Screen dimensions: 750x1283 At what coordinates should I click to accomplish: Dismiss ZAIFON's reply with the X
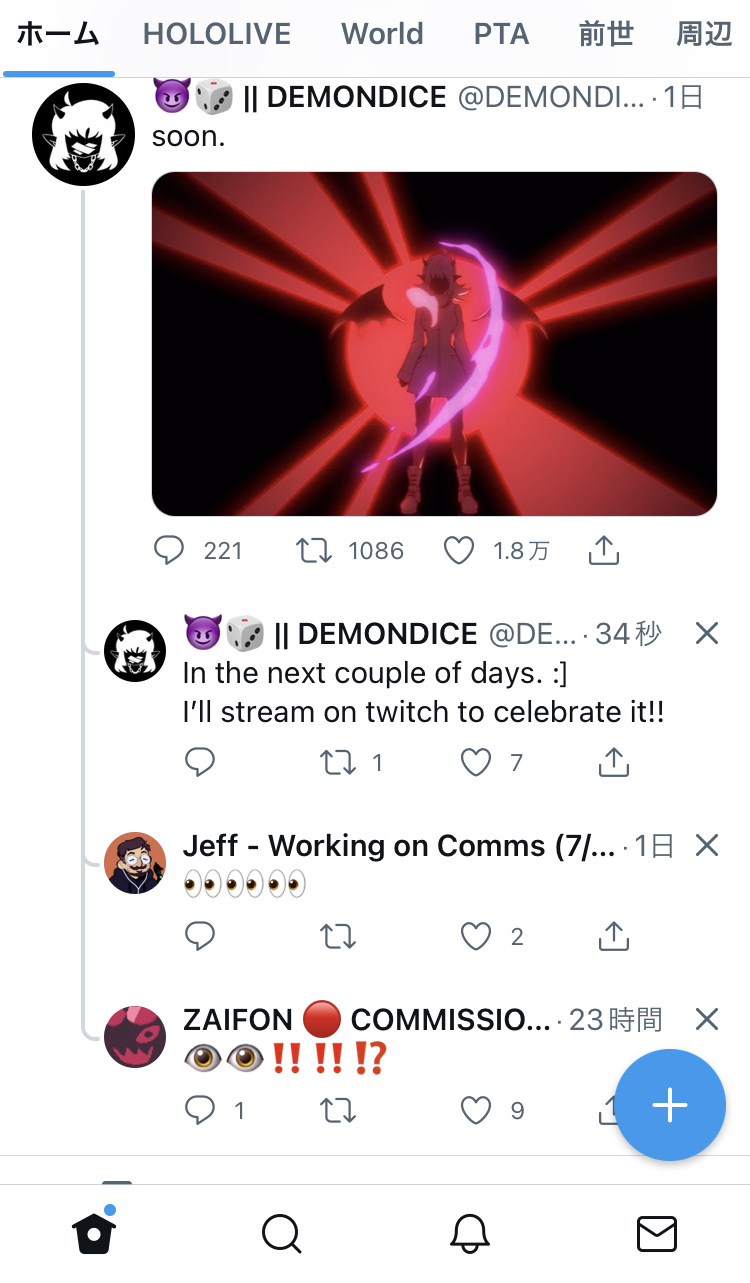(707, 1019)
